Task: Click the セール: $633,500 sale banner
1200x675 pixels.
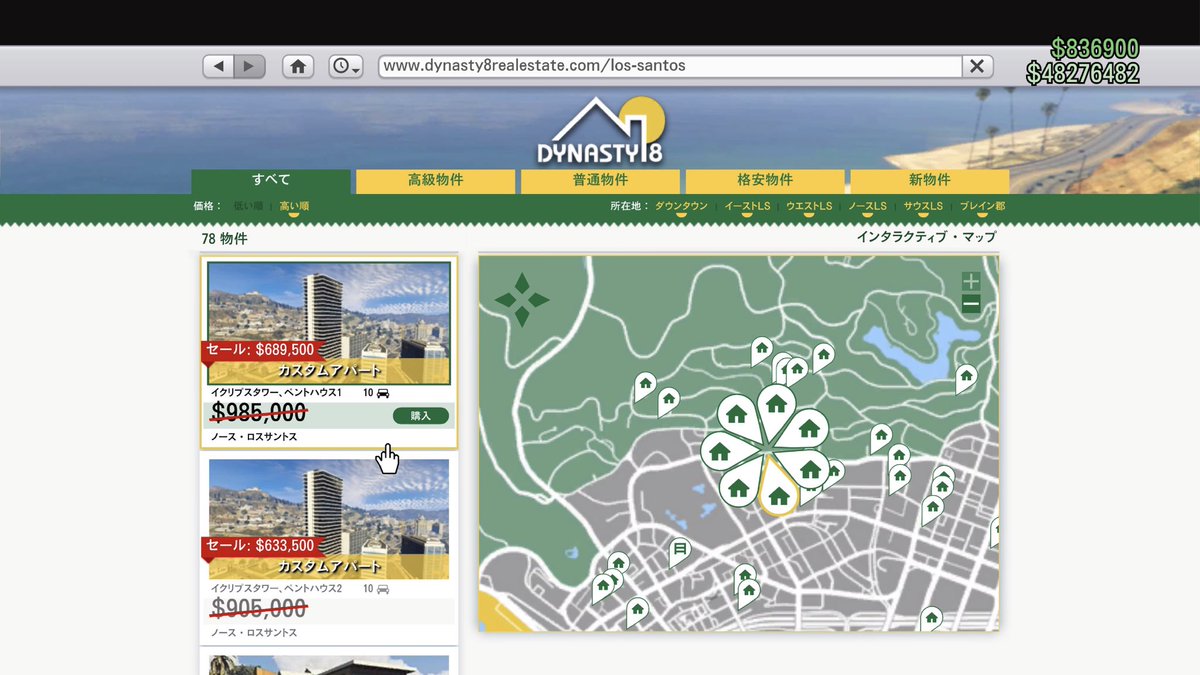Action: [x=260, y=546]
